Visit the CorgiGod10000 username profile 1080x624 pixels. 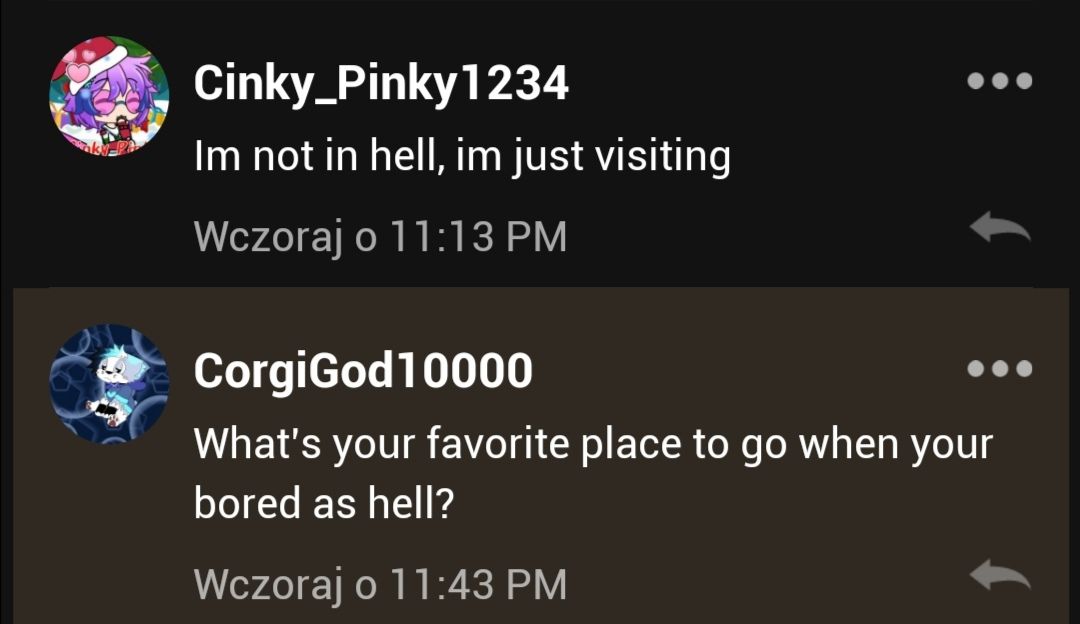tap(363, 371)
